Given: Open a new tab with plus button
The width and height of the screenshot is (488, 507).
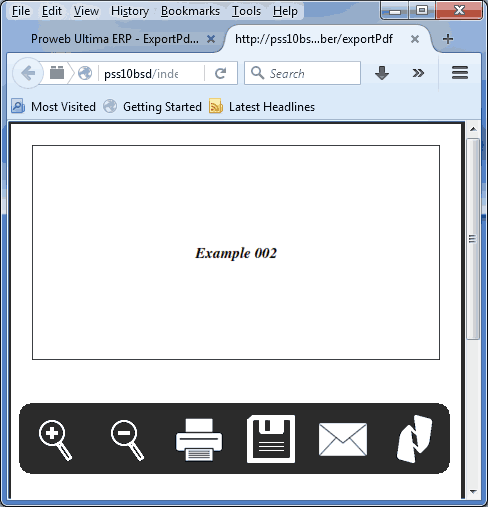Looking at the screenshot, I should click(x=448, y=39).
